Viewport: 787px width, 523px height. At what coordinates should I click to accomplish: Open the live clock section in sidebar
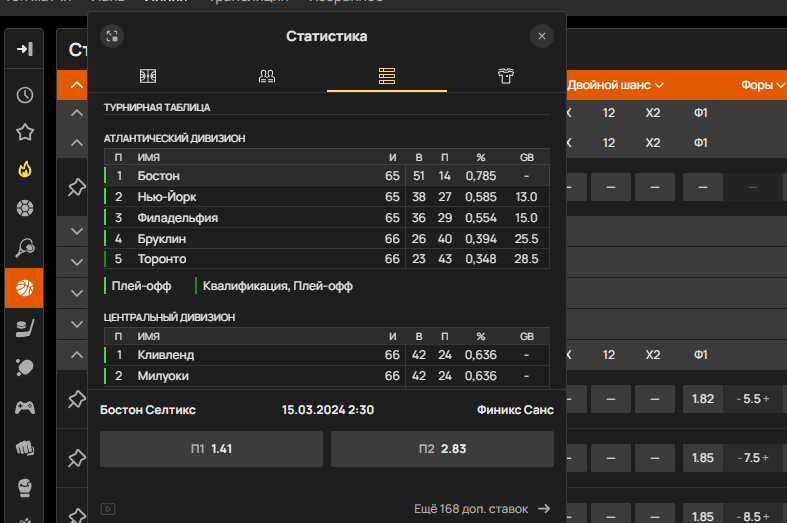(x=25, y=95)
